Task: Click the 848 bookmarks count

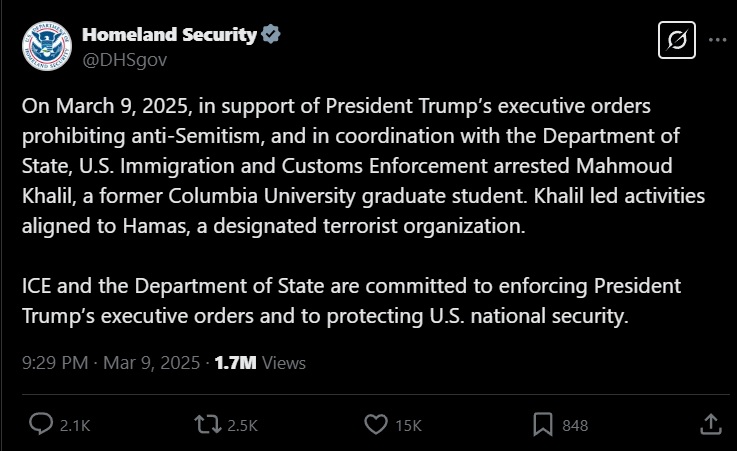Action: click(575, 426)
